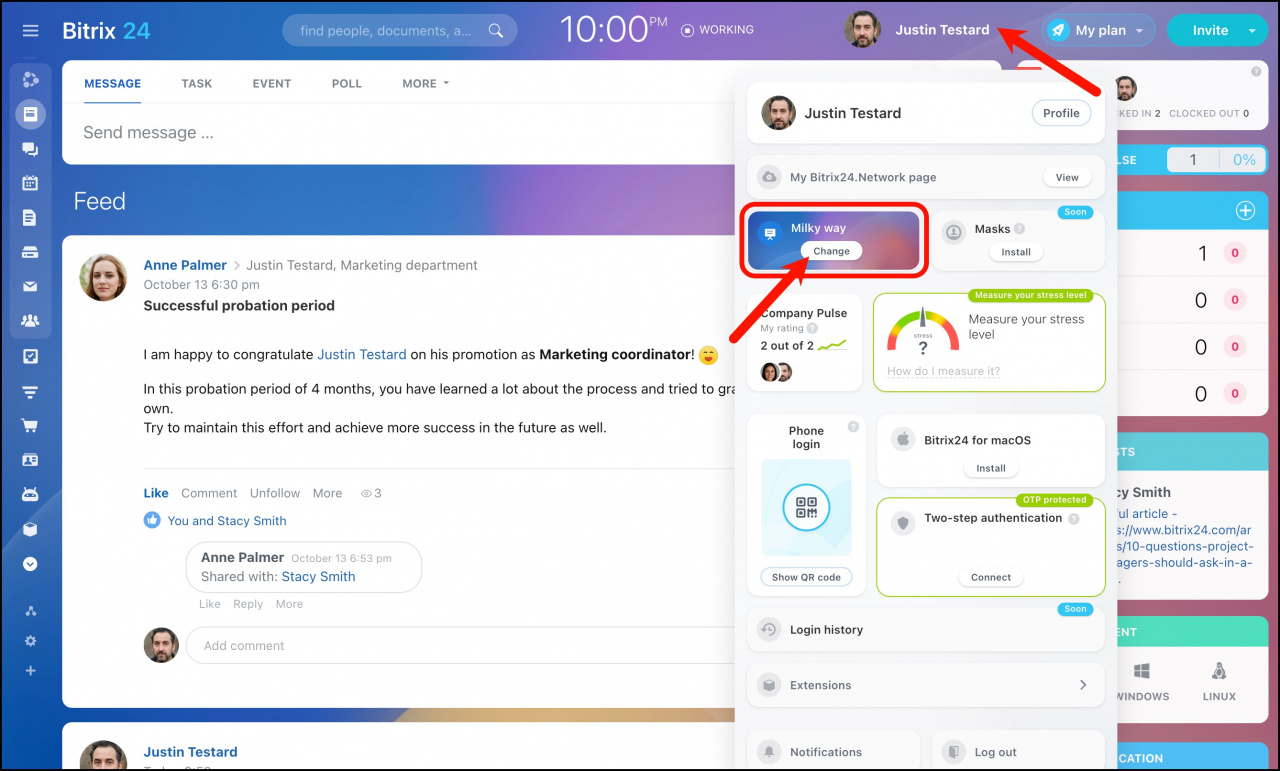Screen dimensions: 1280x771
Task: Open the Documents icon in left sidebar
Action: (x=30, y=218)
